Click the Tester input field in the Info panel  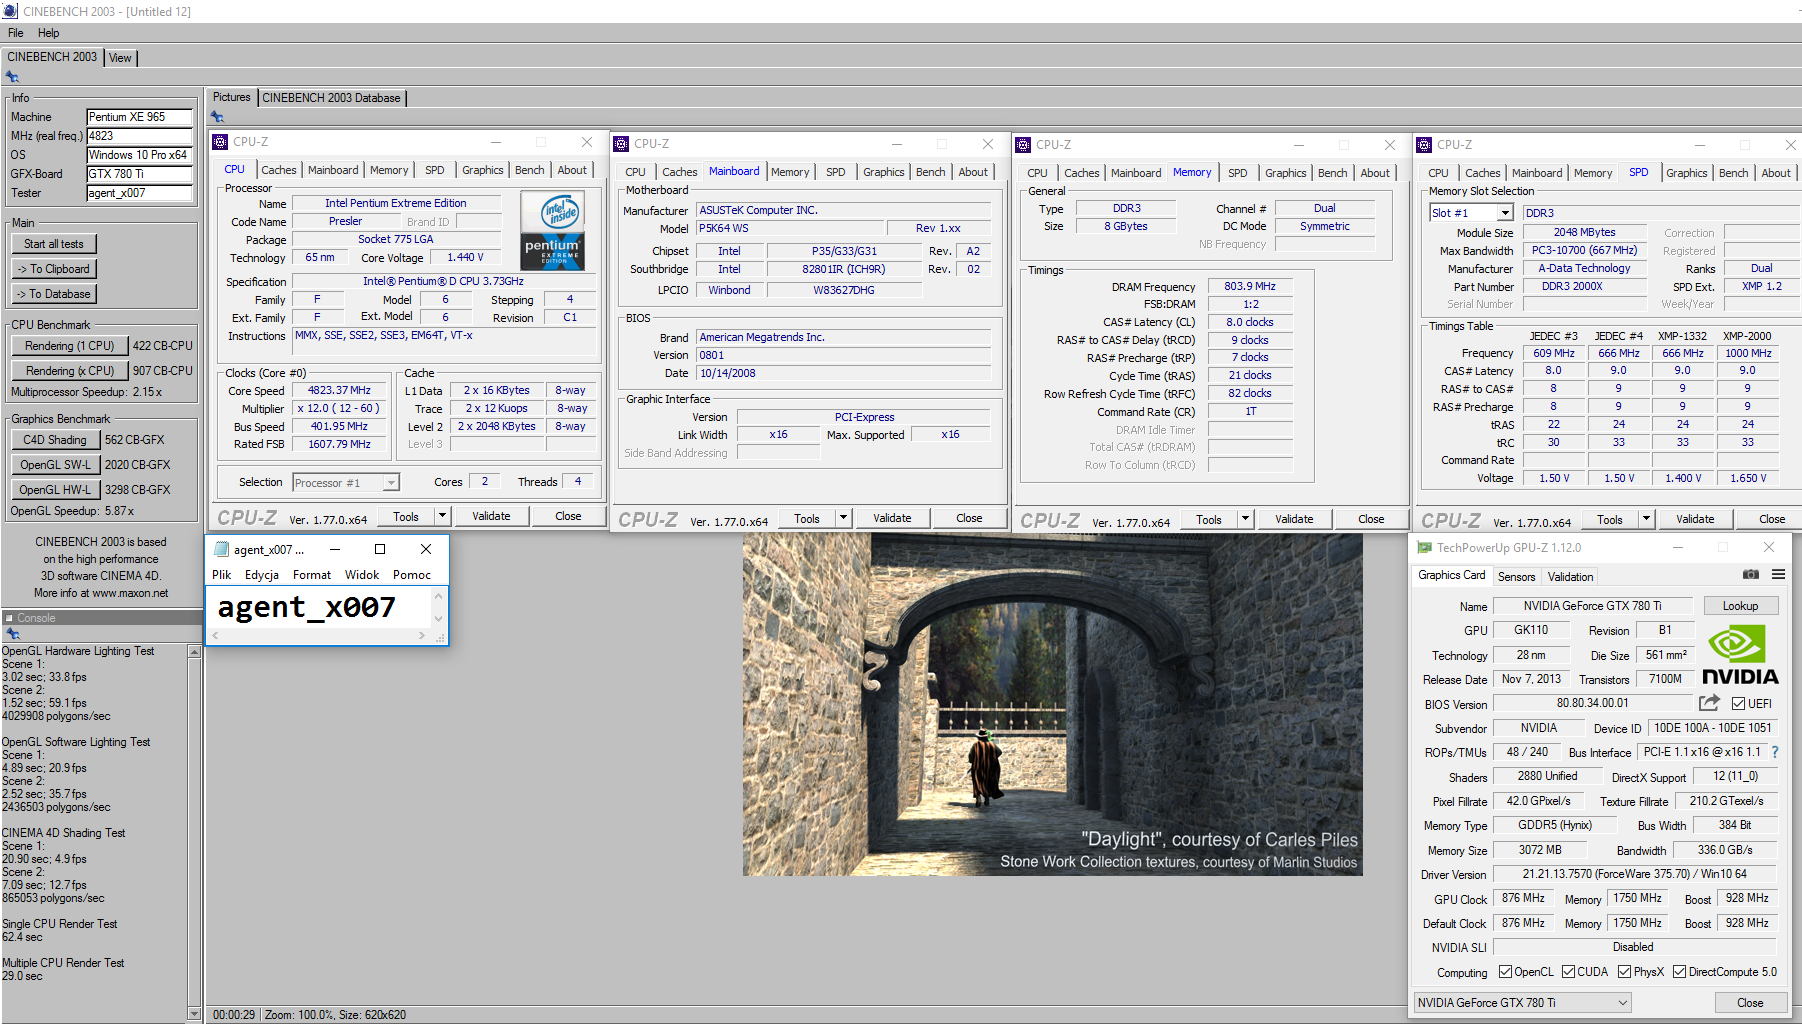point(139,193)
